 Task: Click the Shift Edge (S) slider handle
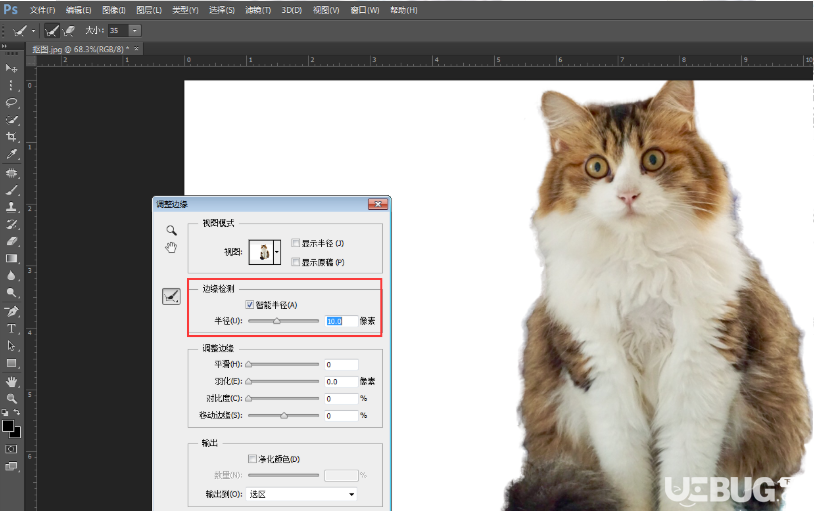pyautogui.click(x=284, y=416)
